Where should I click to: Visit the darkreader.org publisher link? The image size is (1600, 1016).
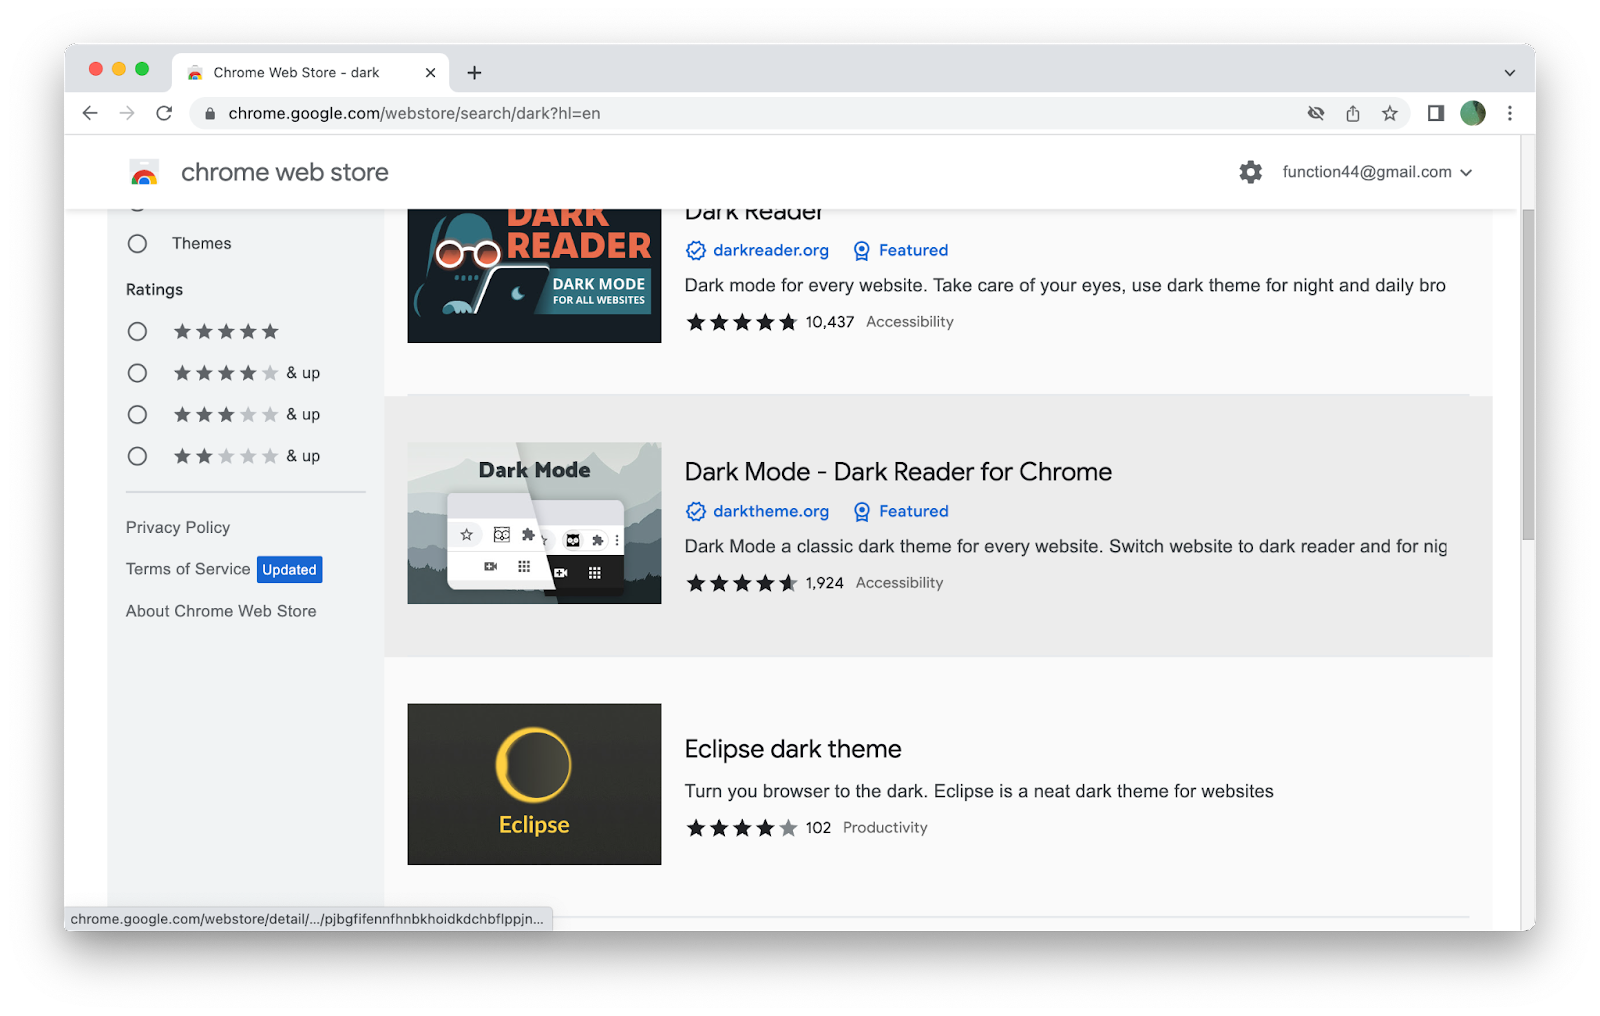tap(771, 250)
